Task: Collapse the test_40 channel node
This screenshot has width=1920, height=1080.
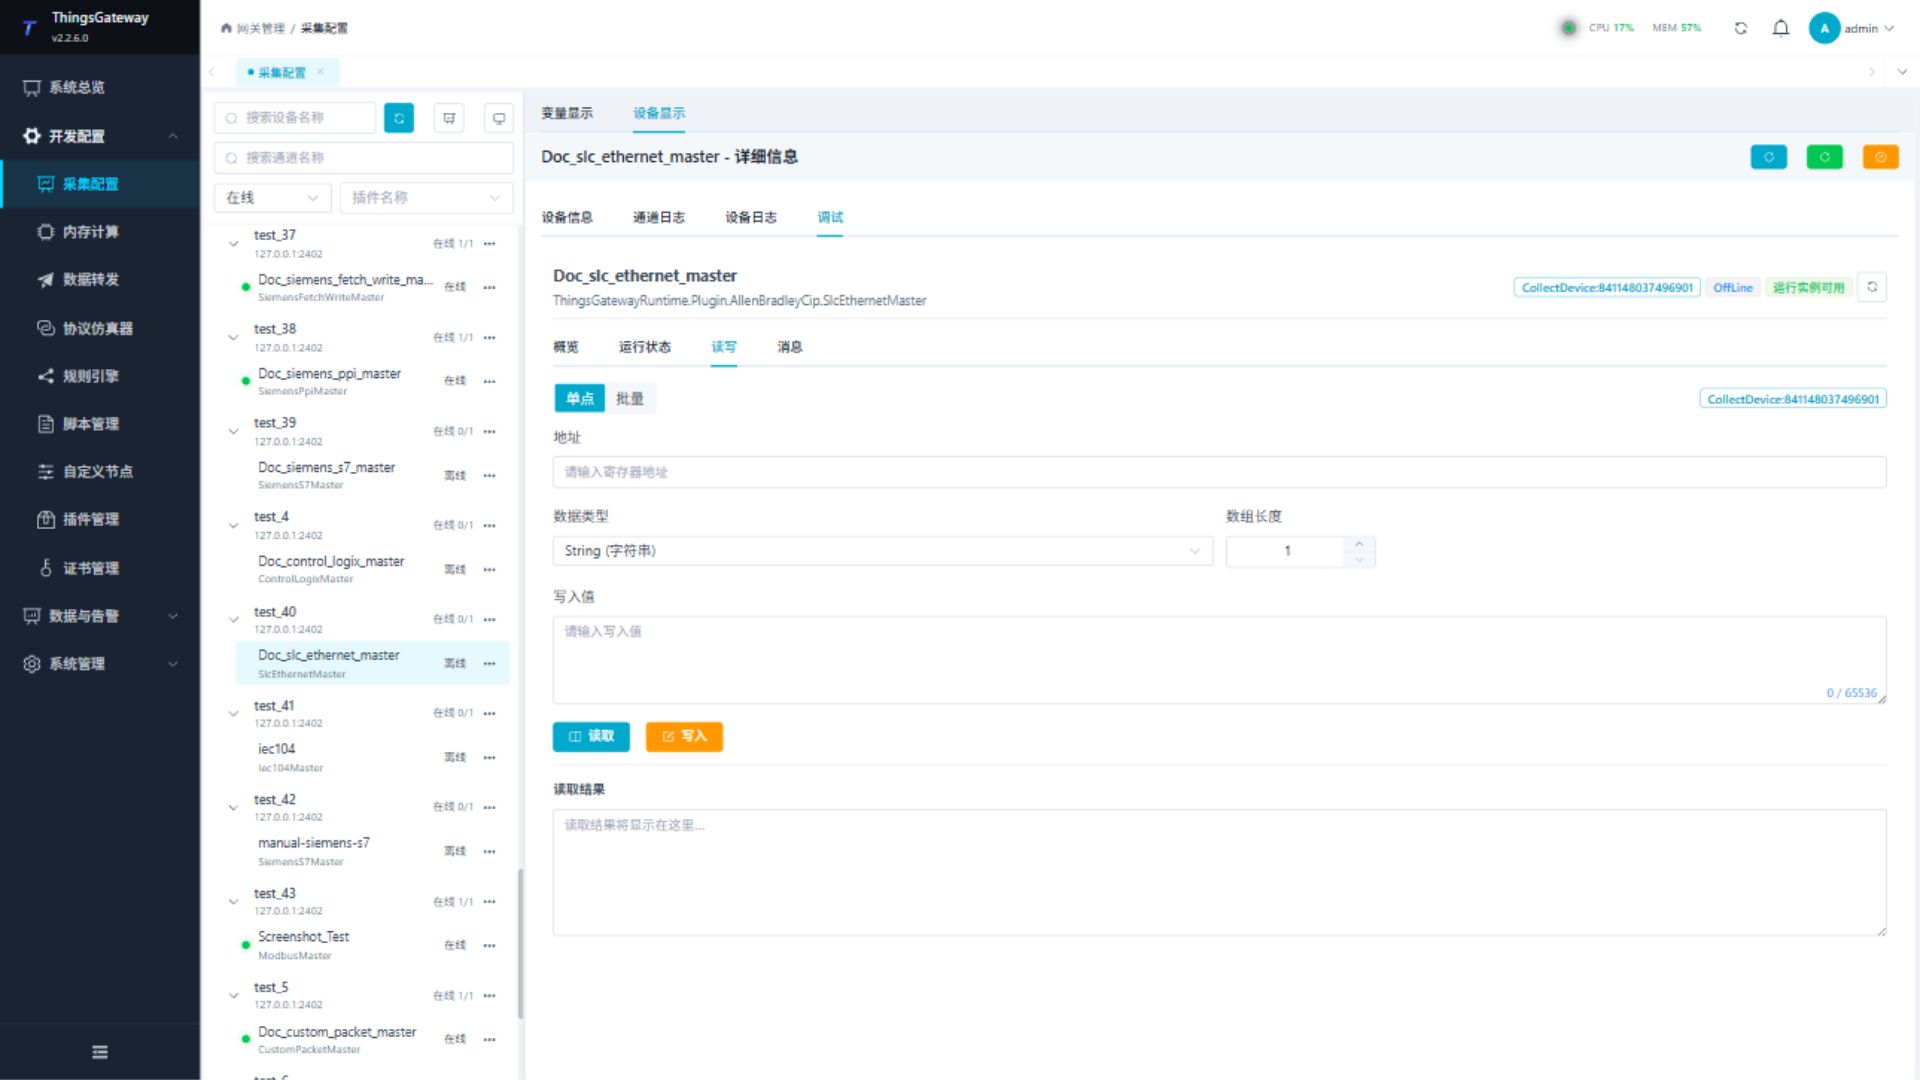Action: tap(233, 619)
